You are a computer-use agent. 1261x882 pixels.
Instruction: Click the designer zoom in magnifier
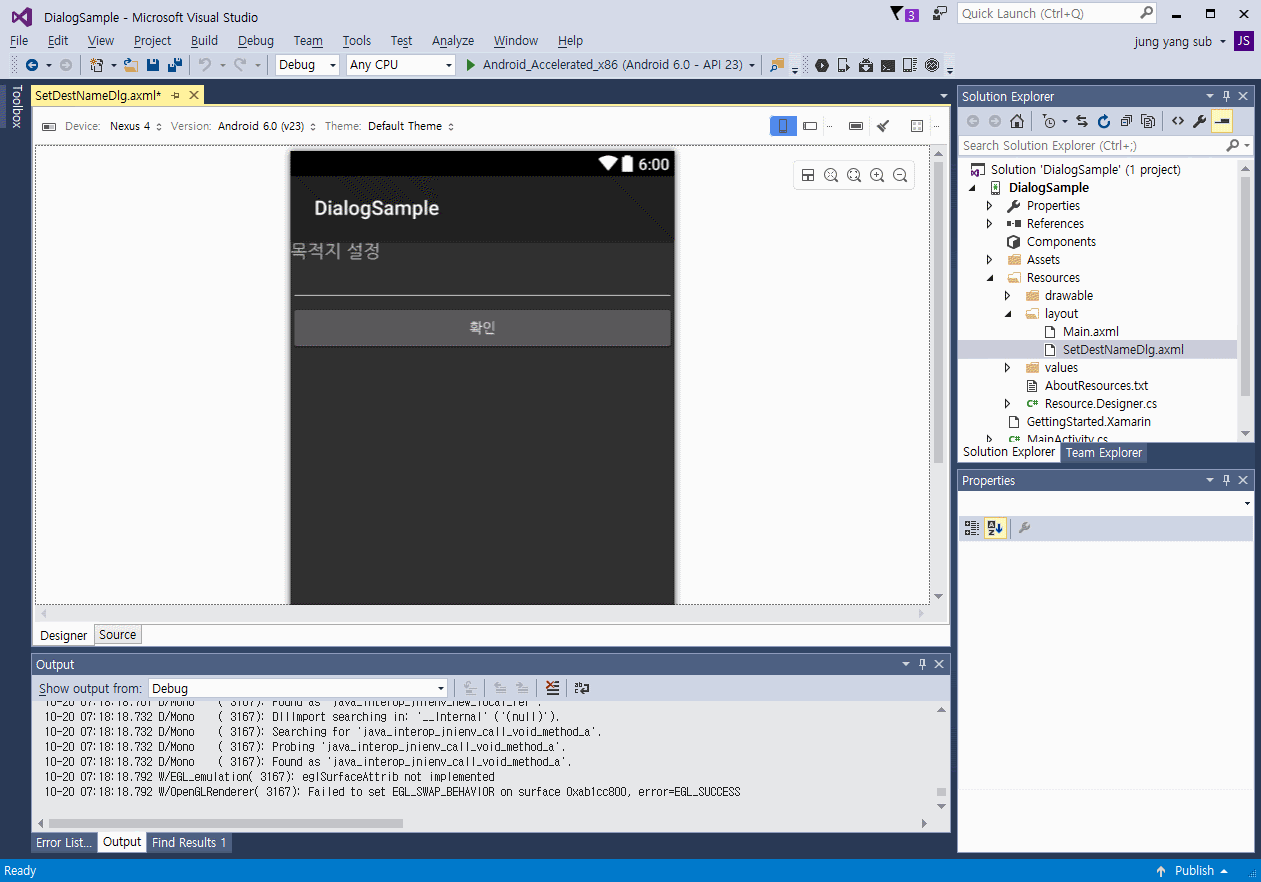point(877,175)
